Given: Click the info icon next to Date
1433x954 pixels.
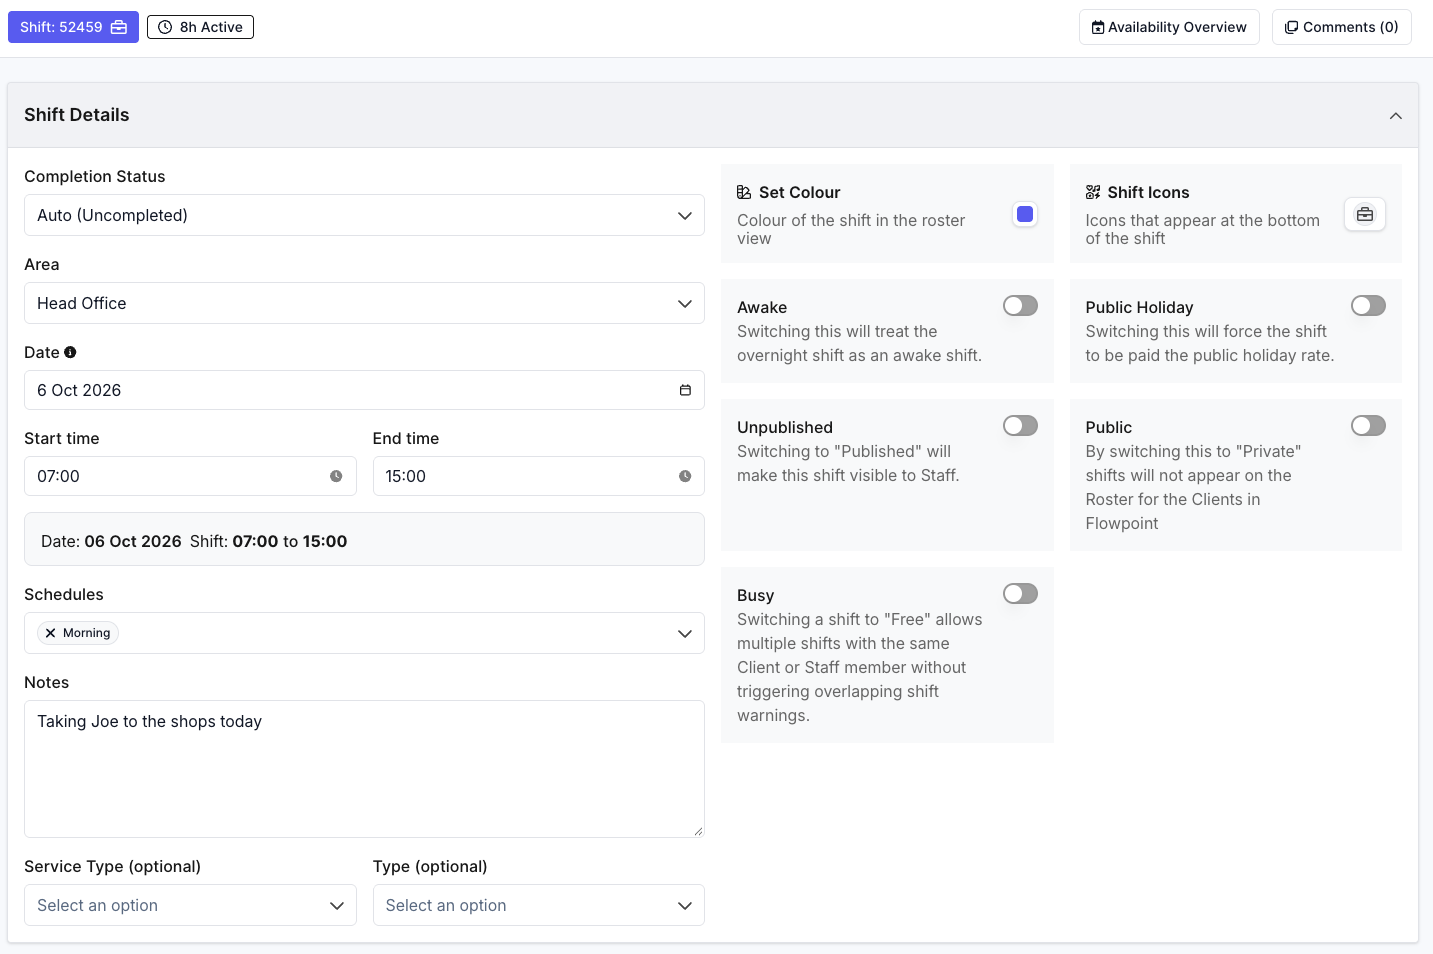Looking at the screenshot, I should (x=70, y=352).
